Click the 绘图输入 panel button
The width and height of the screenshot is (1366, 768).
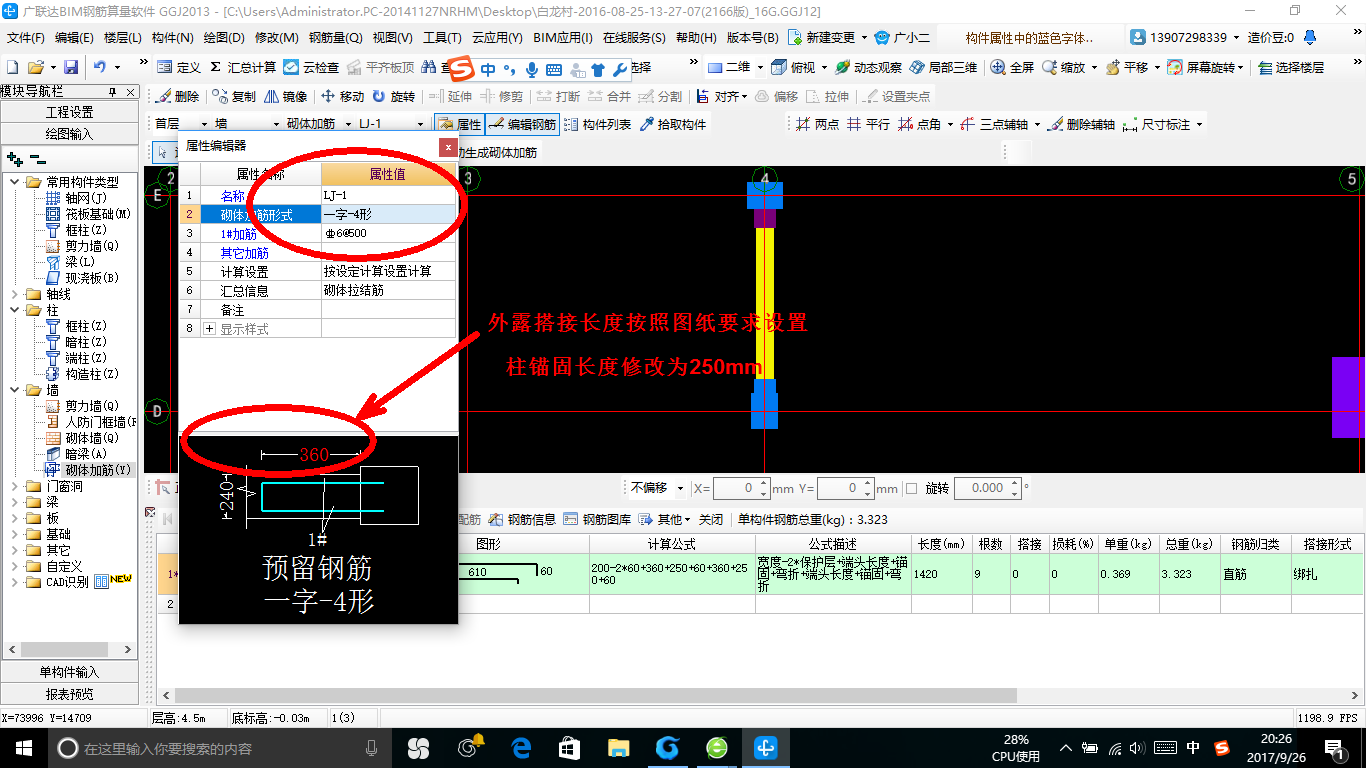[69, 134]
